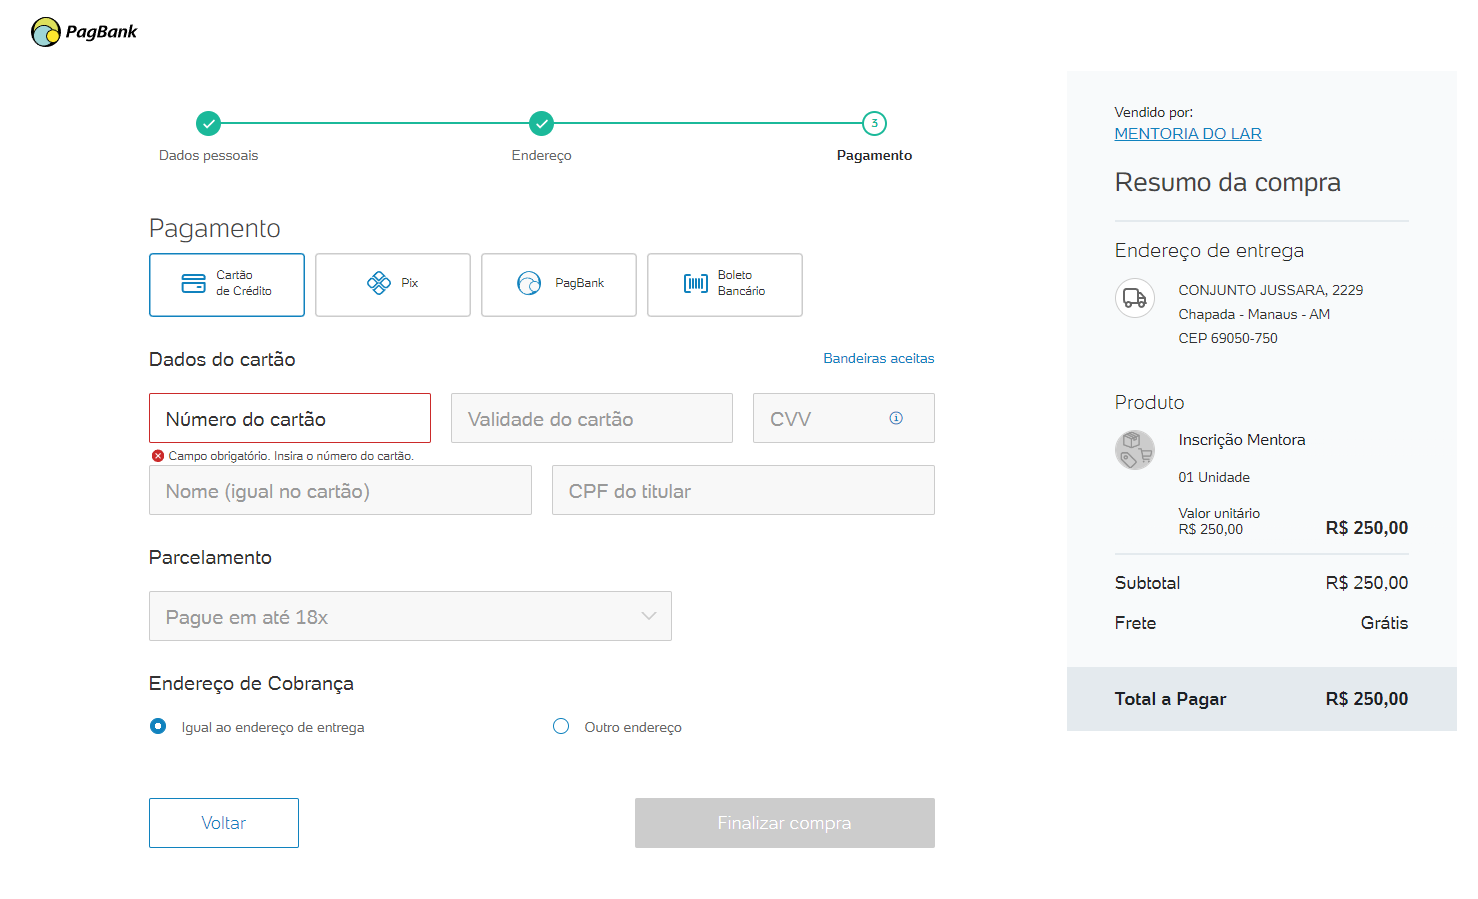Select Igual ao endereço de entrega radio

pos(158,726)
